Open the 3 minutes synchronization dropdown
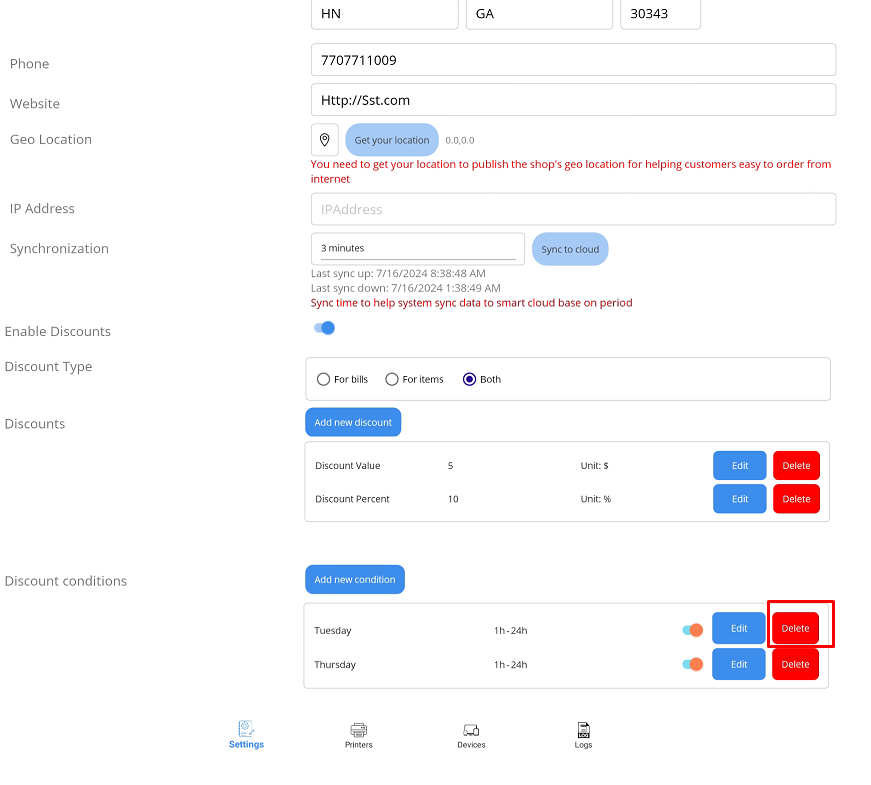This screenshot has width=871, height=785. [417, 248]
